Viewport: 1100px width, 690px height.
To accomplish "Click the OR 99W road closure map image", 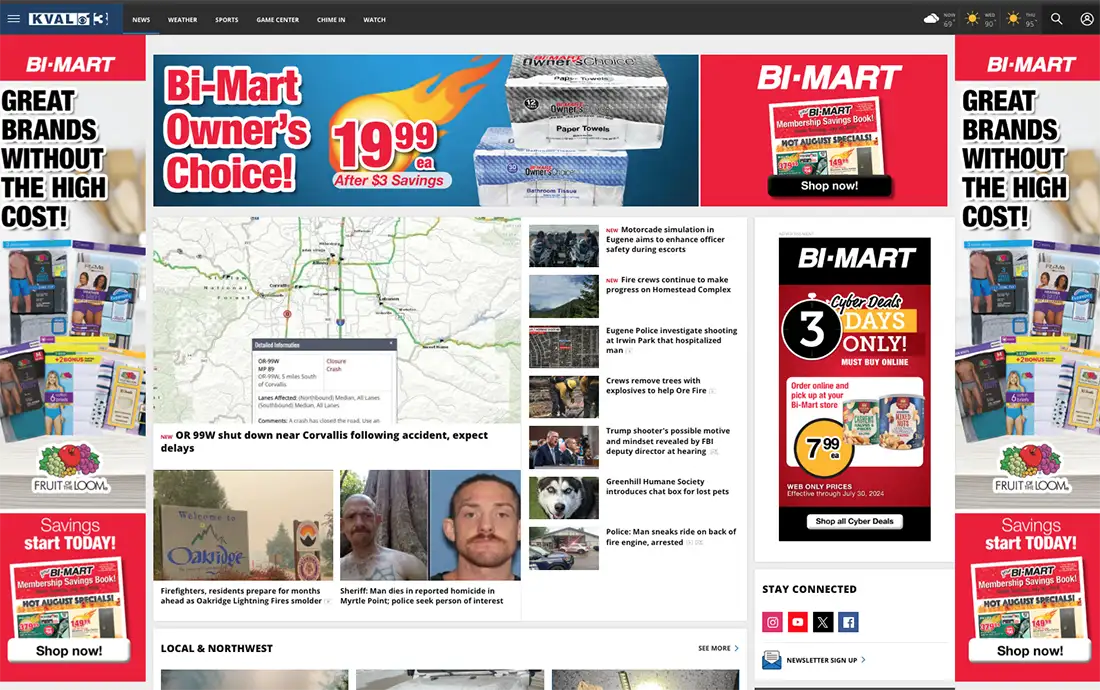I will (x=337, y=320).
